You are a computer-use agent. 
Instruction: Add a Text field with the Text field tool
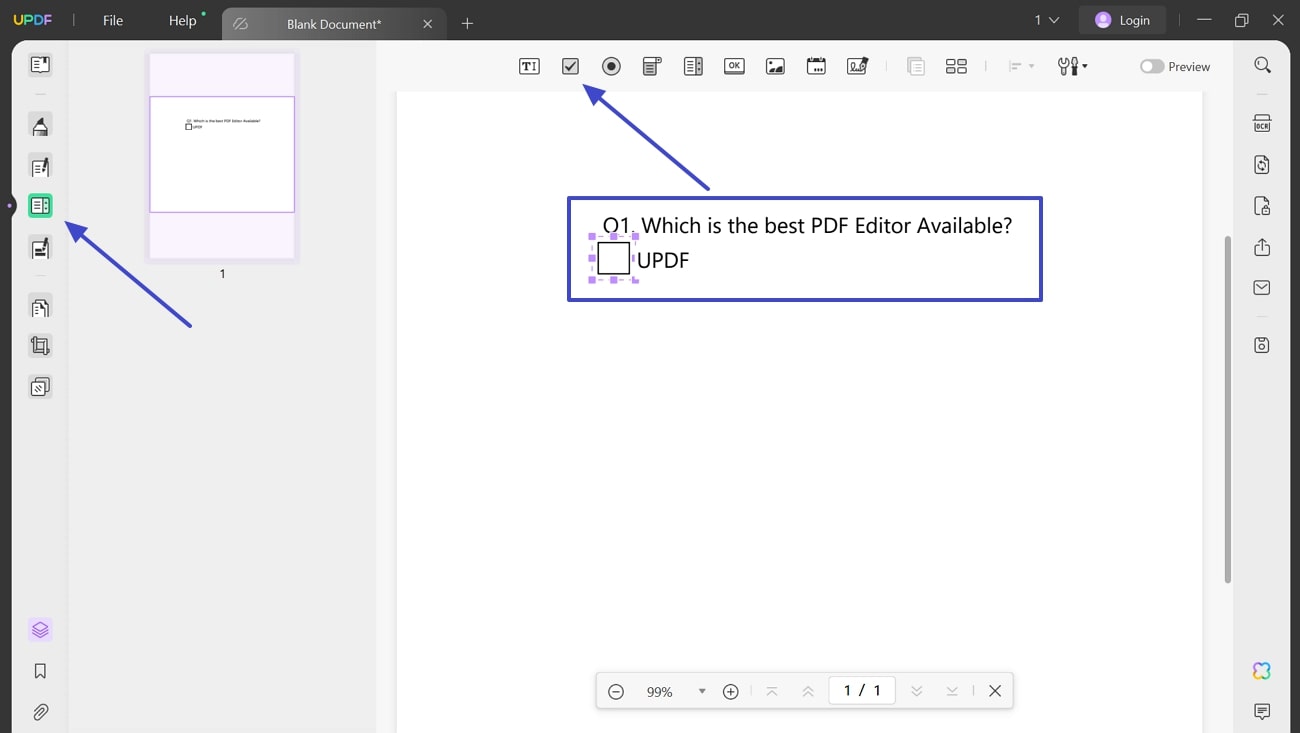coord(529,66)
